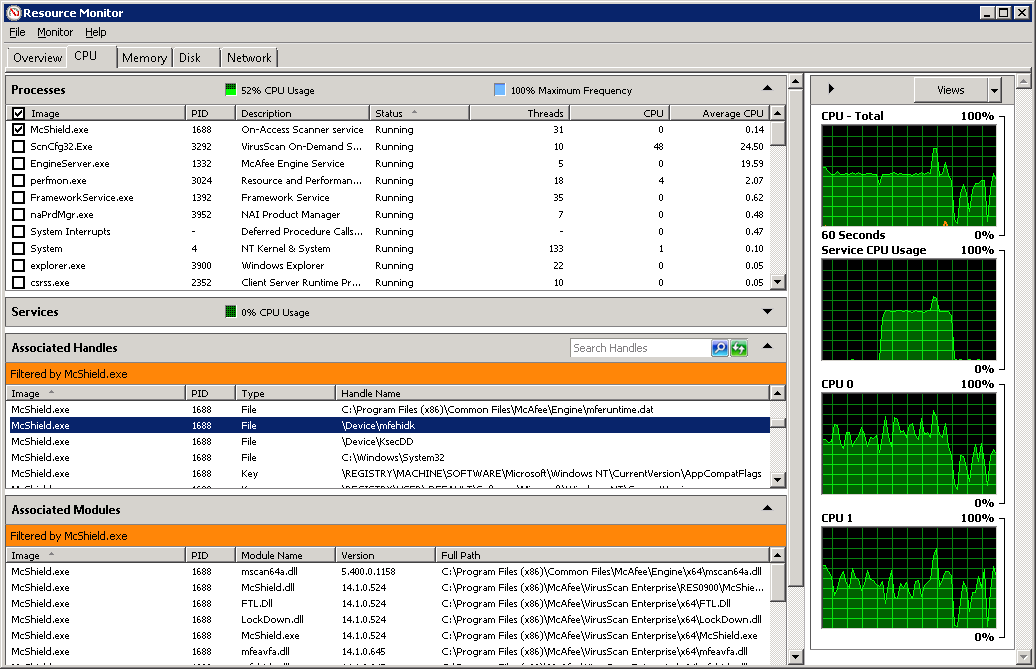Viewport: 1036px width, 669px height.
Task: Collapse the Processes section
Action: pyautogui.click(x=767, y=89)
